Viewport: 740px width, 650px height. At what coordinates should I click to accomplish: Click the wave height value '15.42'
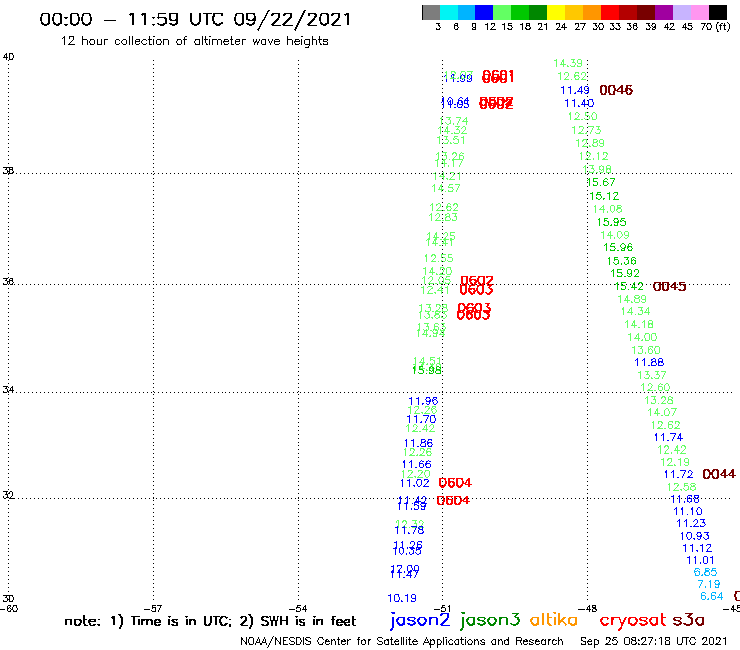coord(629,287)
